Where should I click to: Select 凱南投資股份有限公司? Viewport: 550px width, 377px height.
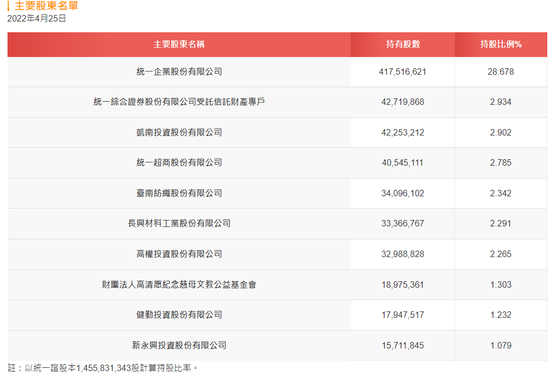(x=179, y=132)
